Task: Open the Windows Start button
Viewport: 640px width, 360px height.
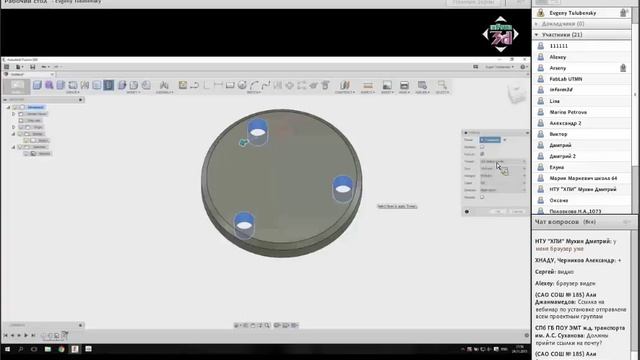Action: [x=7, y=349]
